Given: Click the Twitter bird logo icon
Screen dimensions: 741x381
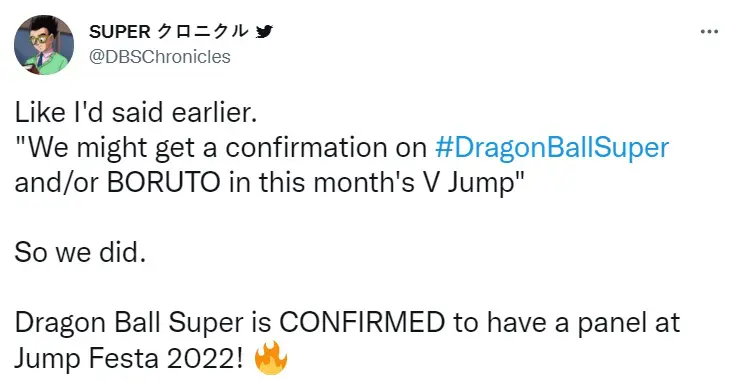Looking at the screenshot, I should (264, 32).
